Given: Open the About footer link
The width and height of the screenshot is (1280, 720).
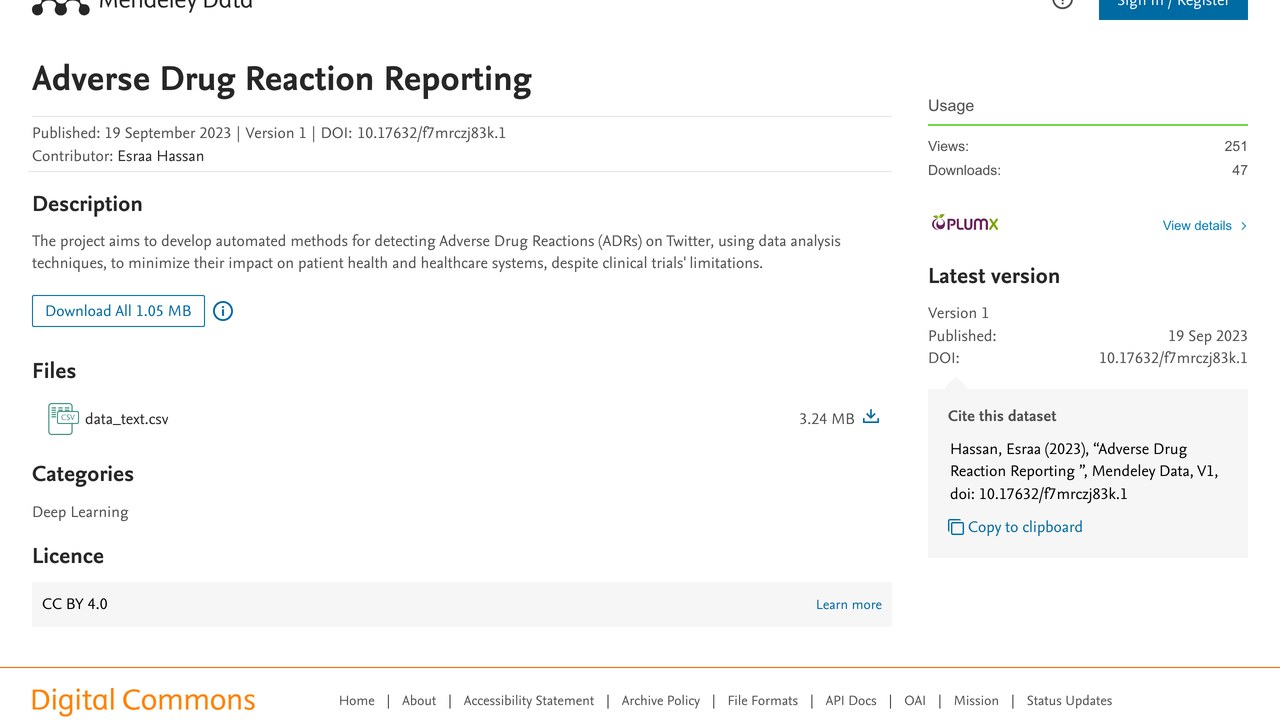Looking at the screenshot, I should [419, 701].
